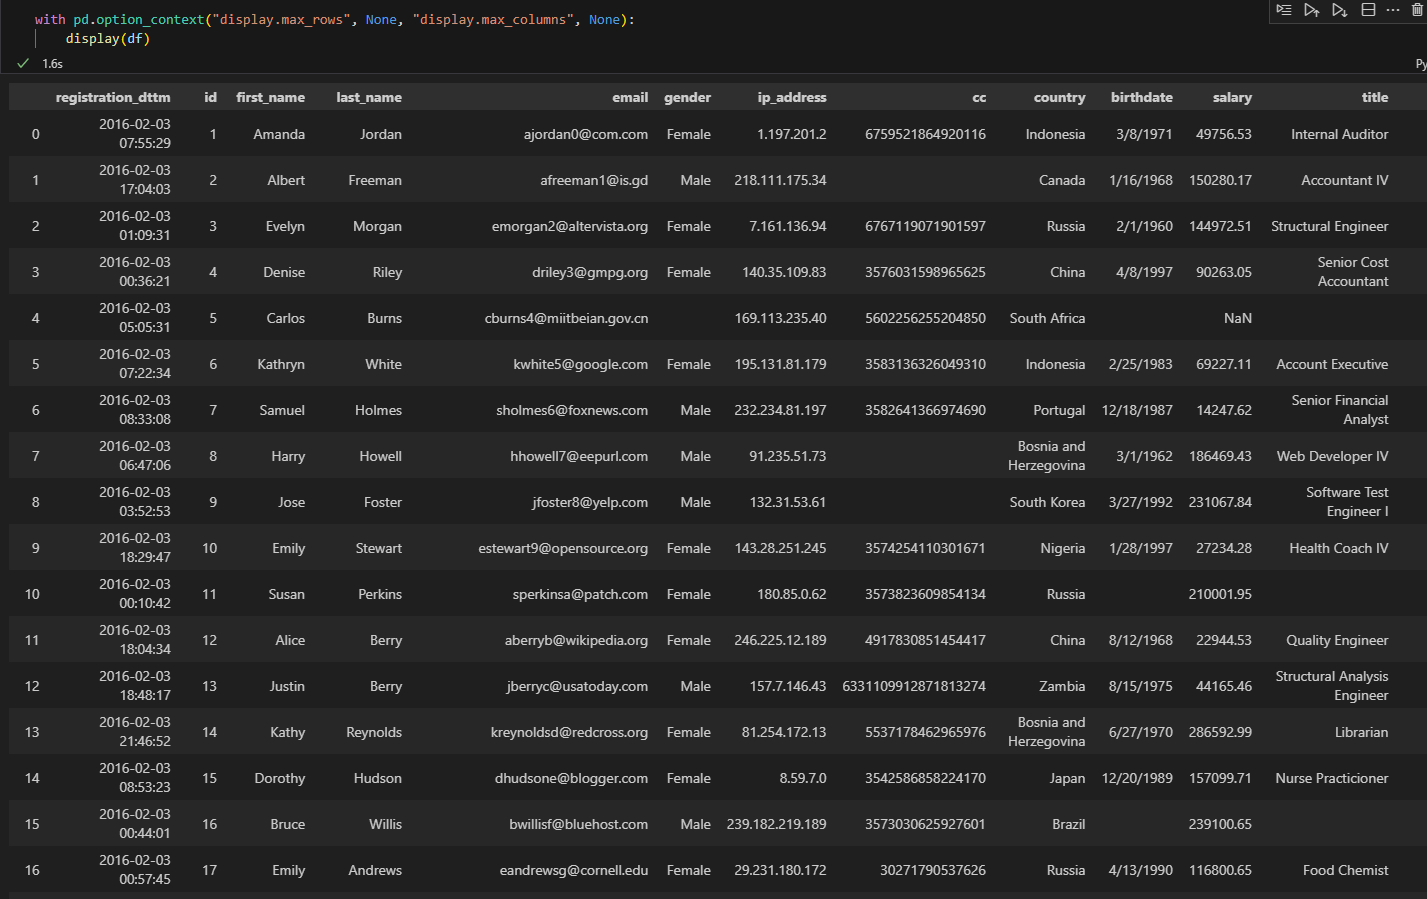This screenshot has height=899, width=1427.
Task: Click the email ajordan0@com.com
Action: (586, 134)
